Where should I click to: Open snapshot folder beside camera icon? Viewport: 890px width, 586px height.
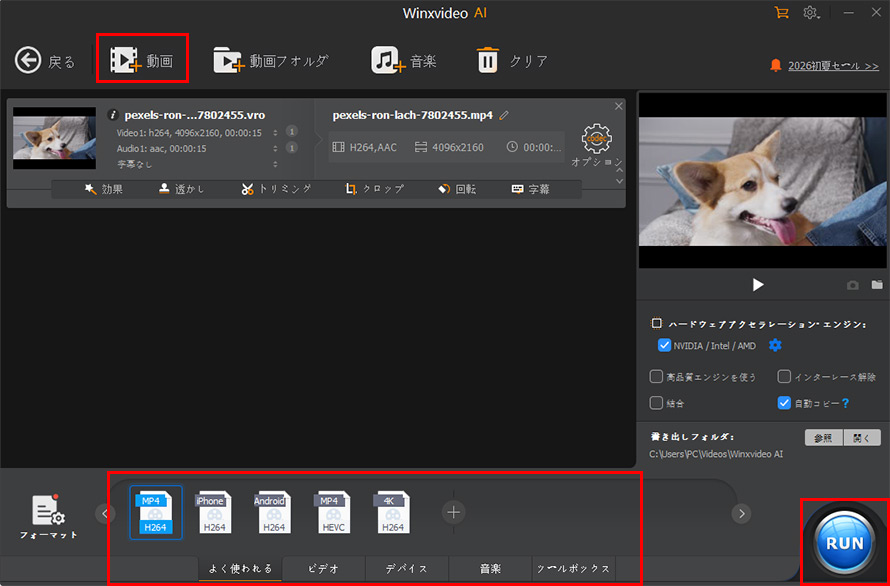(878, 284)
